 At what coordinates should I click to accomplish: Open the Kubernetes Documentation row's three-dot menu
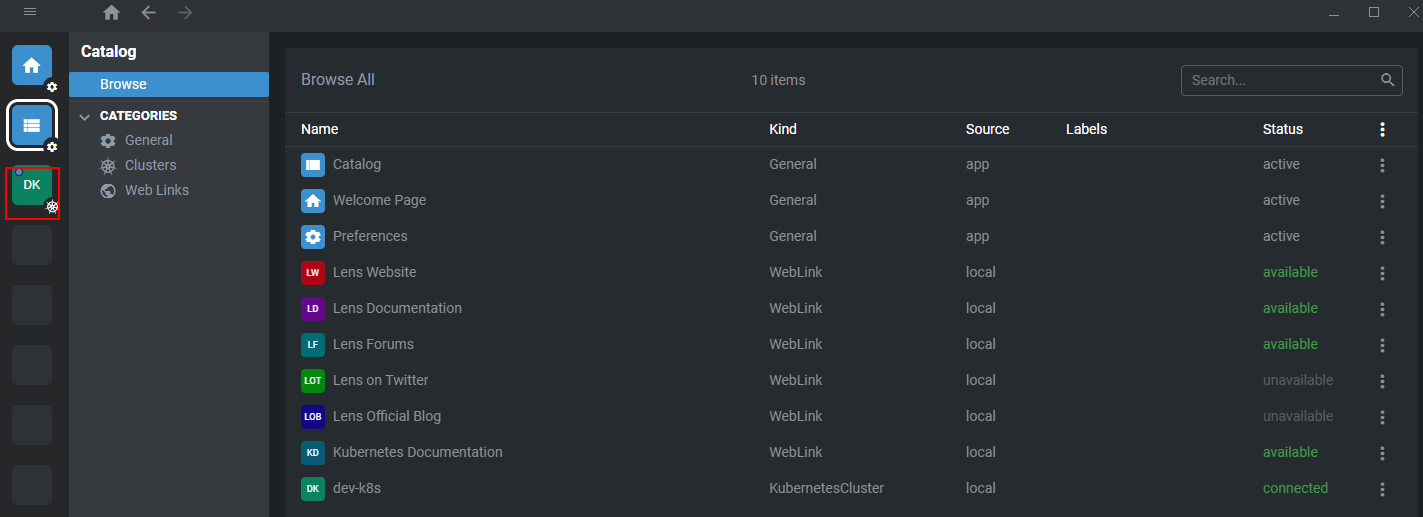click(x=1383, y=453)
